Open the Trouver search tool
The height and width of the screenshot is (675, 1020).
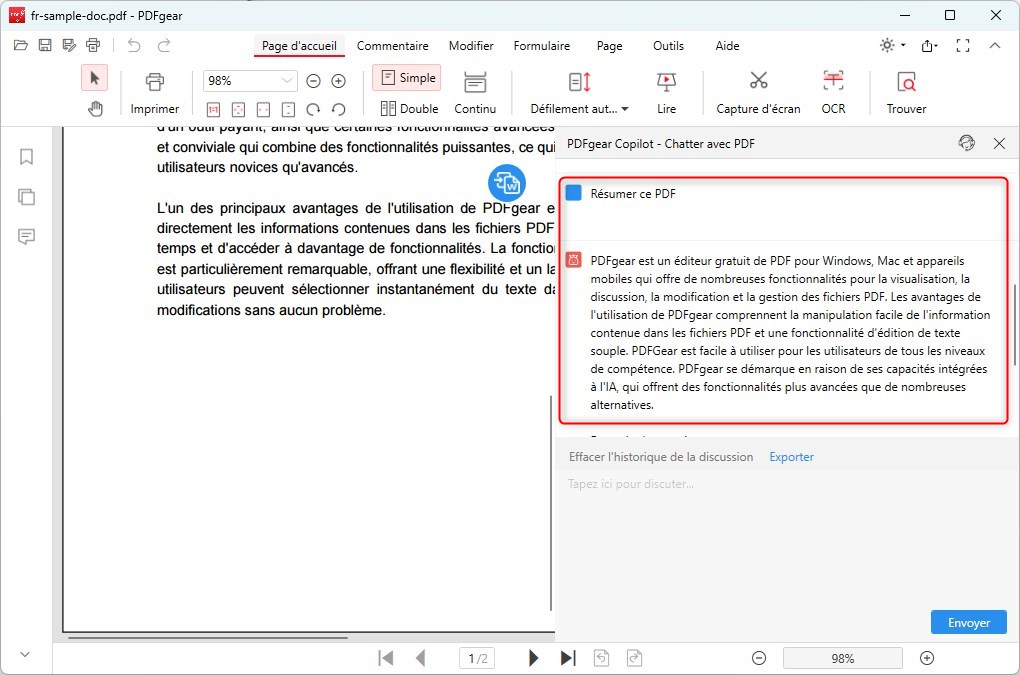[x=905, y=91]
